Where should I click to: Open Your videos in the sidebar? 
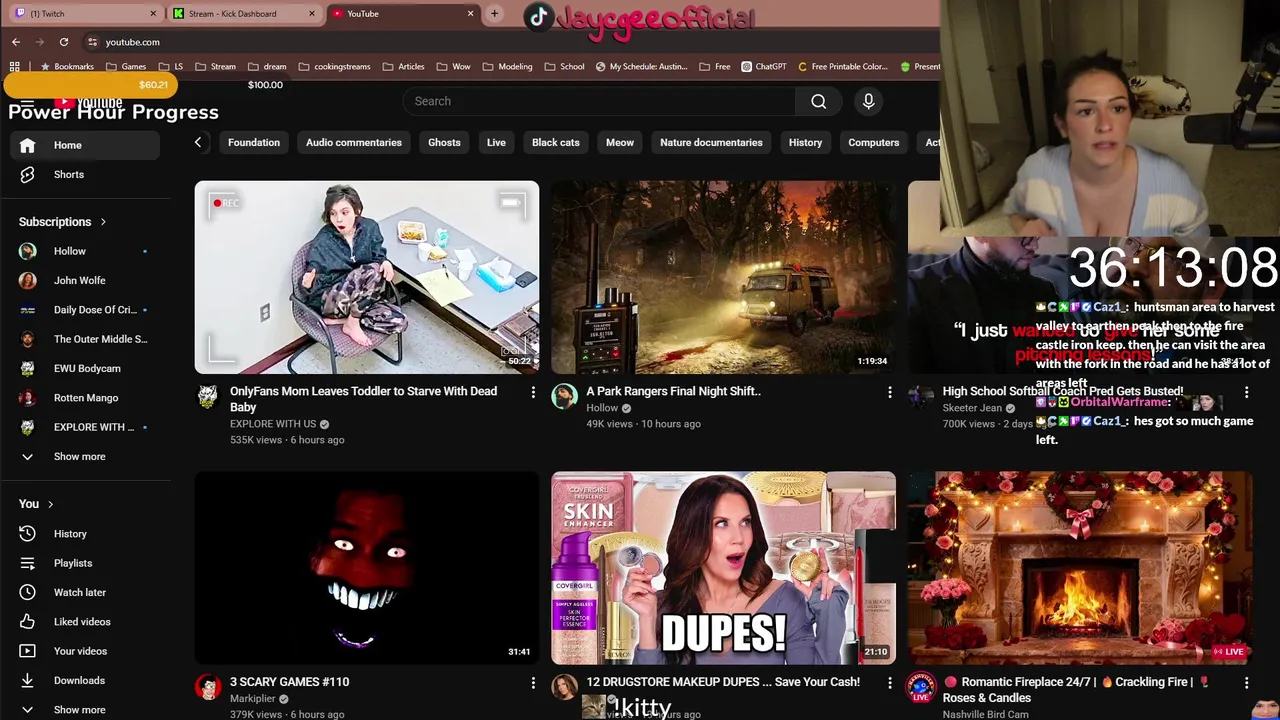coord(85,651)
